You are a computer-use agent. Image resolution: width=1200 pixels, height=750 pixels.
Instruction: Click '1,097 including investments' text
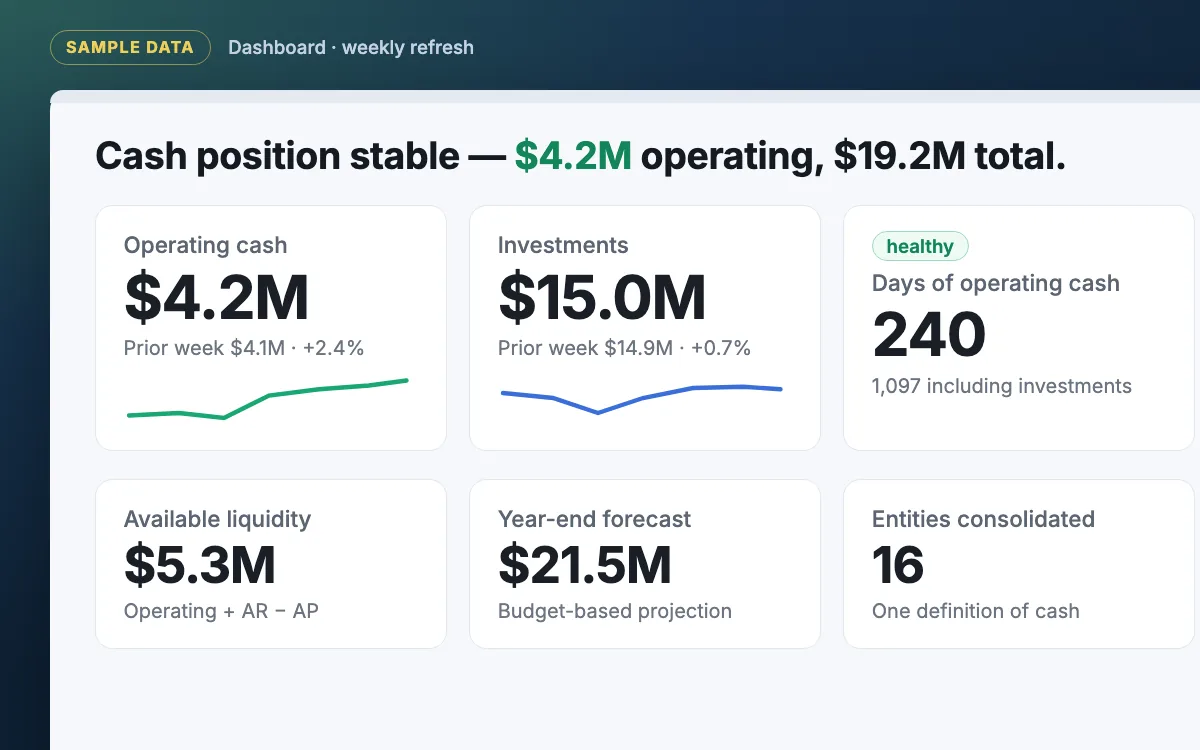coord(1002,386)
